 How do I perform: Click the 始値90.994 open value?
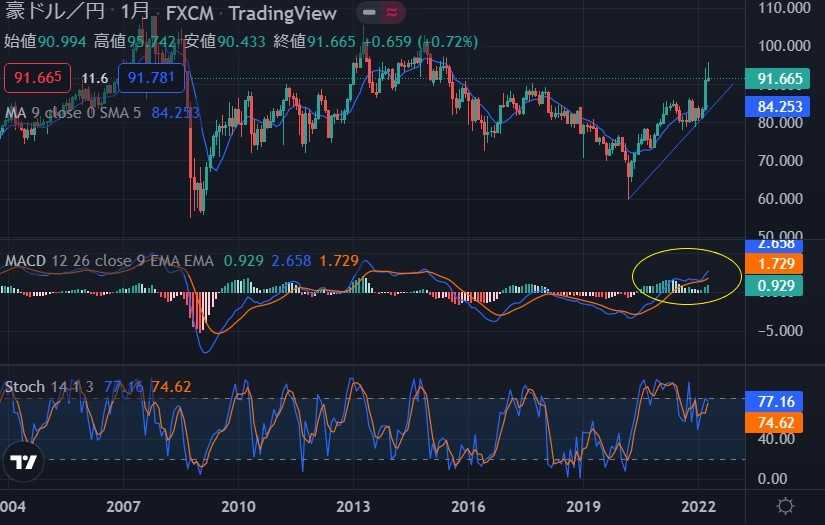(x=45, y=41)
